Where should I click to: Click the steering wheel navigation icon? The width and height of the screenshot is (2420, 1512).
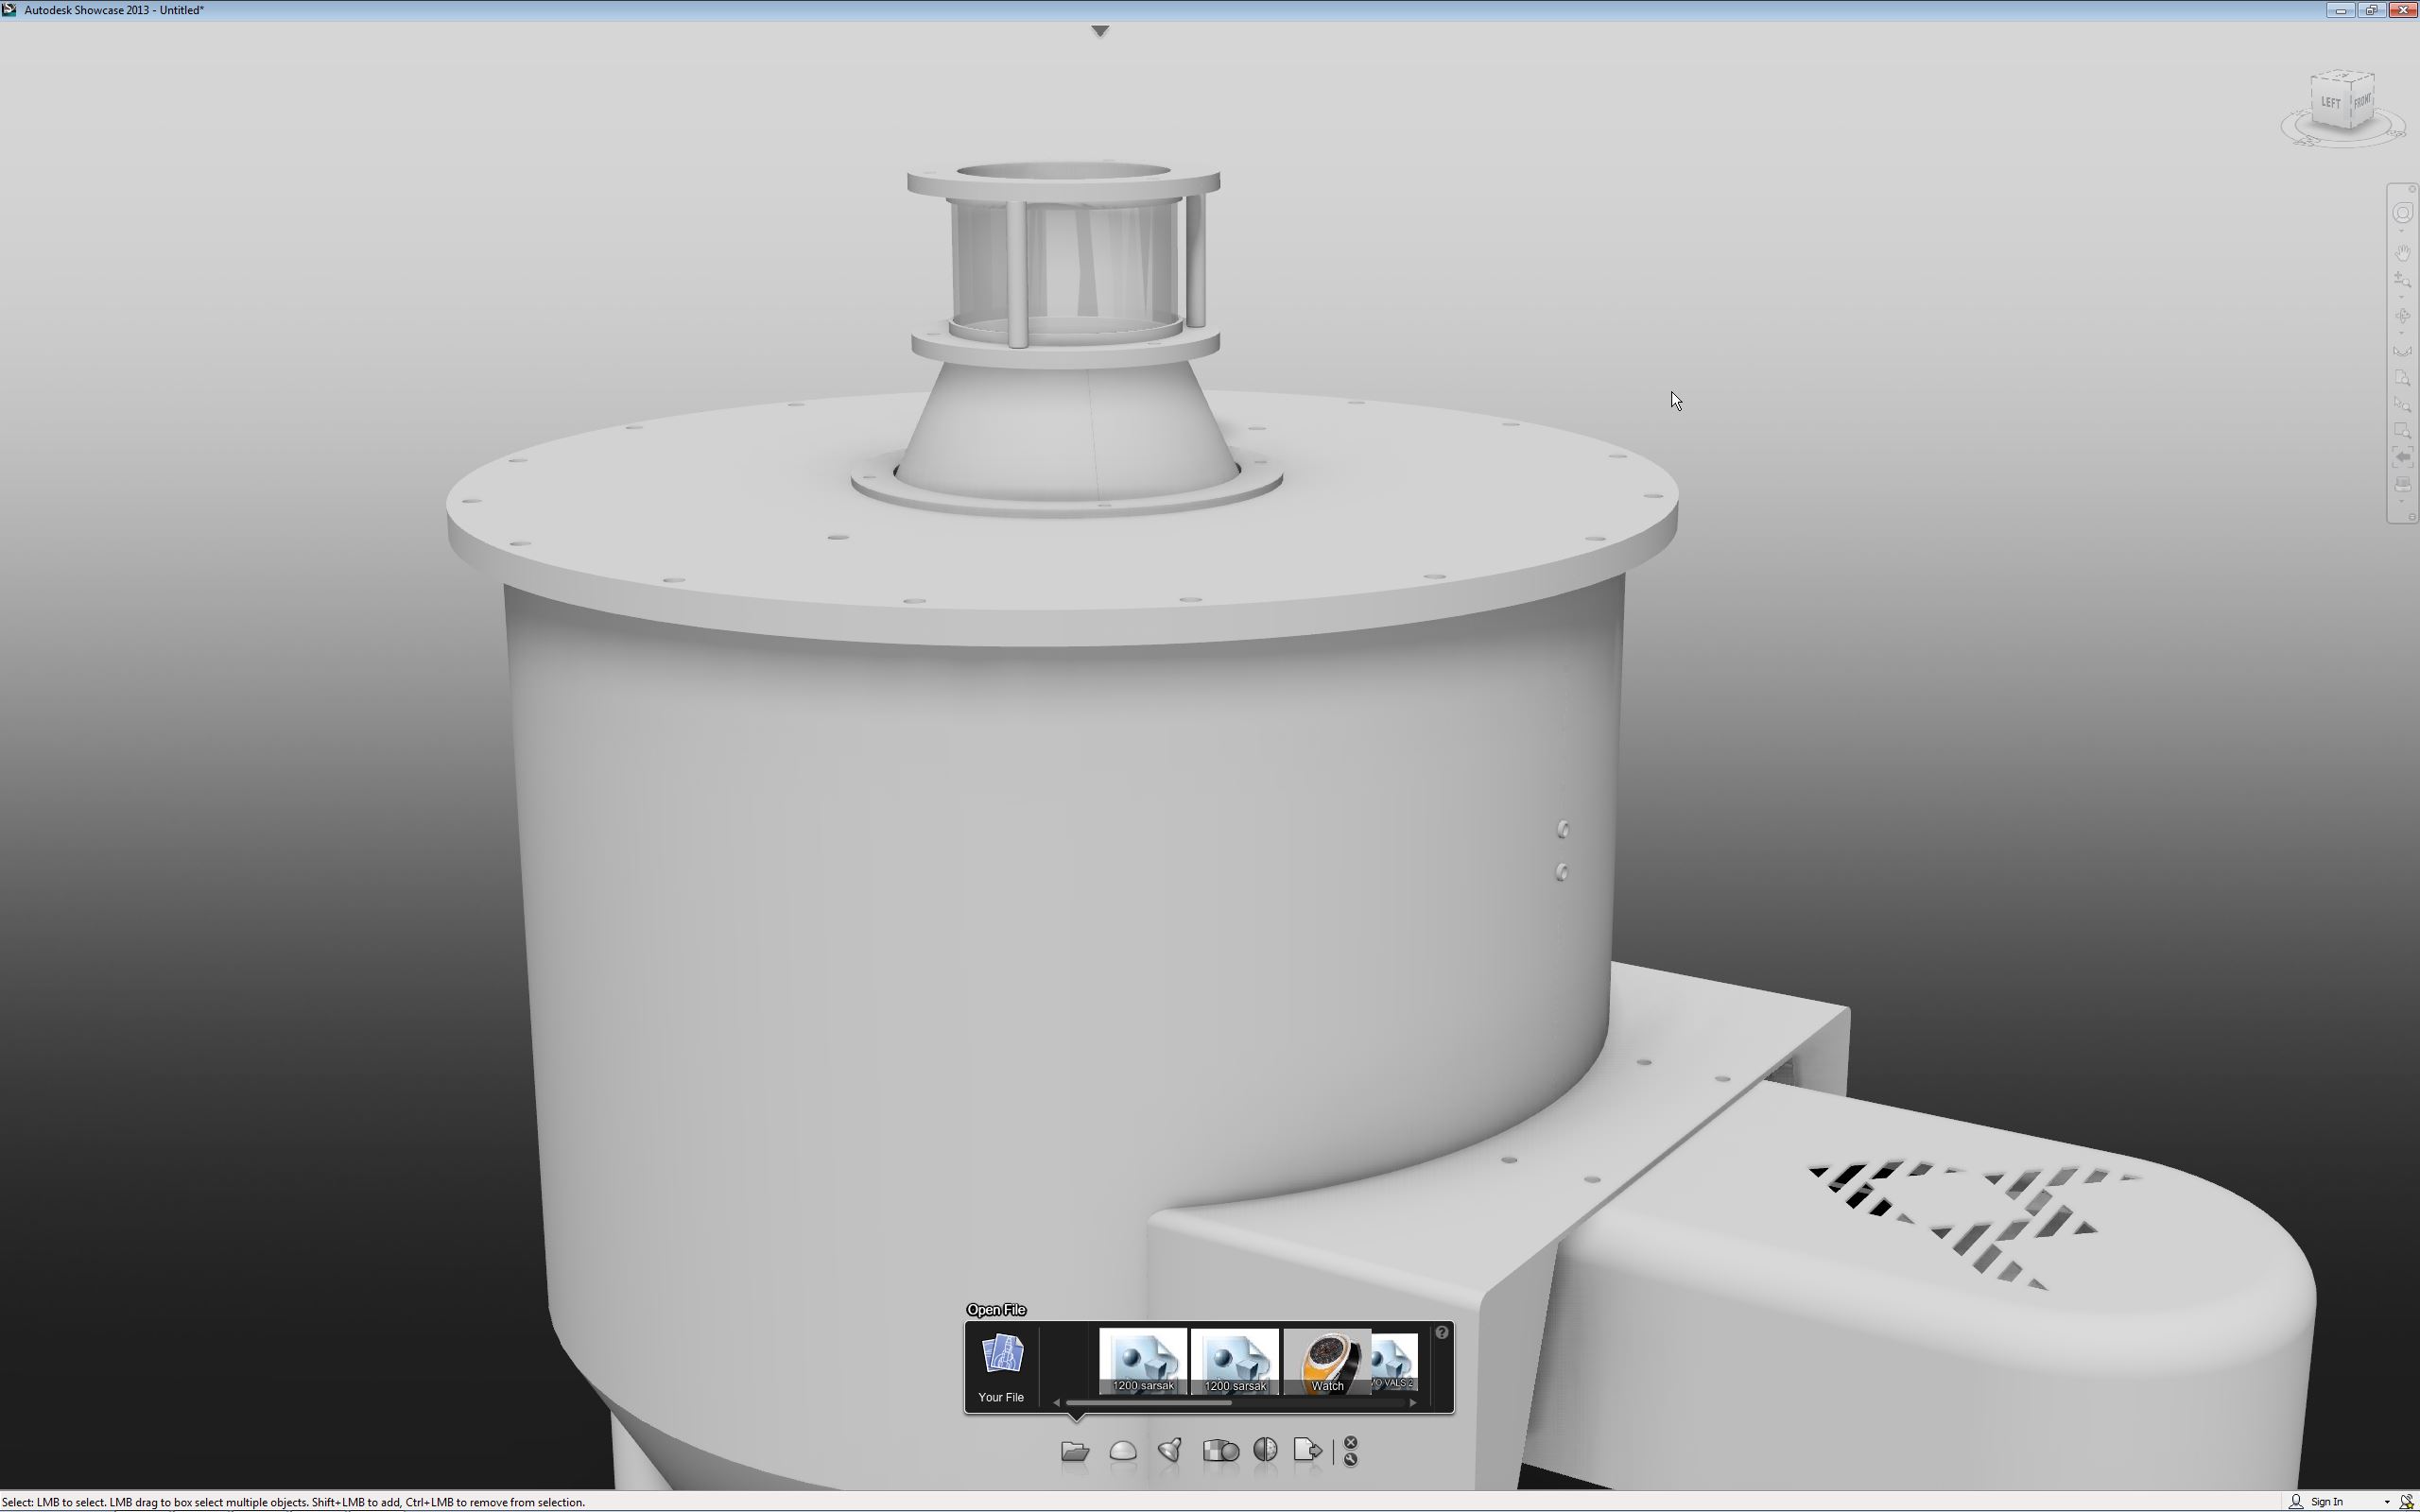(2402, 213)
